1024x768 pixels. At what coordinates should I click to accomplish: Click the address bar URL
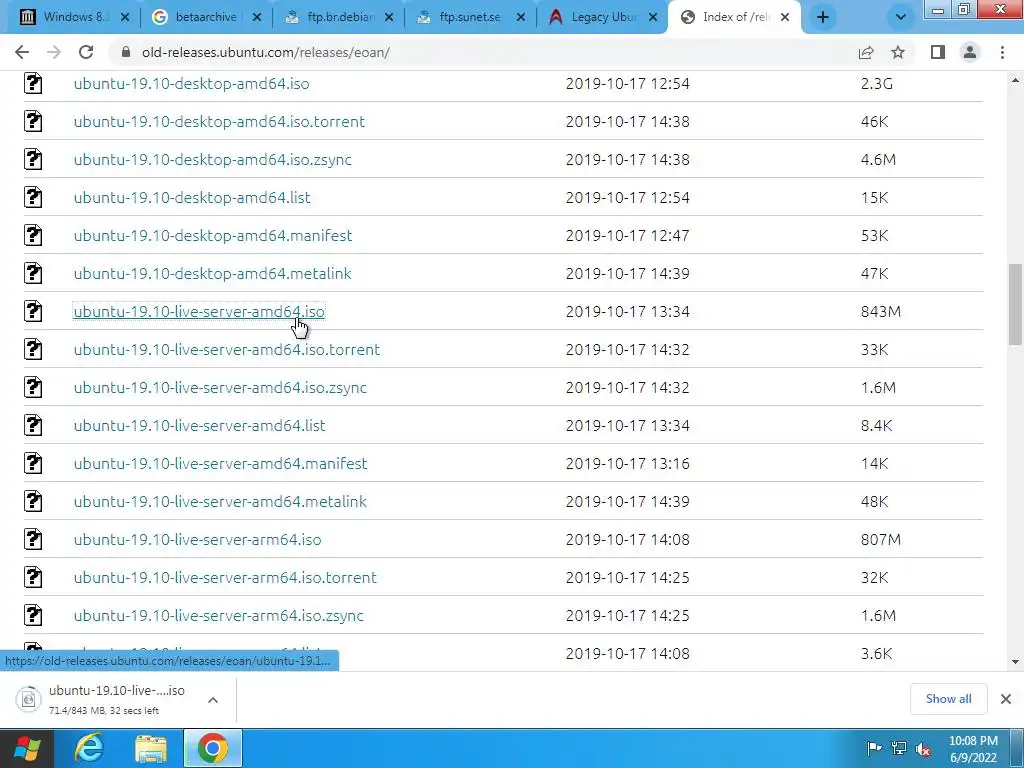[266, 52]
